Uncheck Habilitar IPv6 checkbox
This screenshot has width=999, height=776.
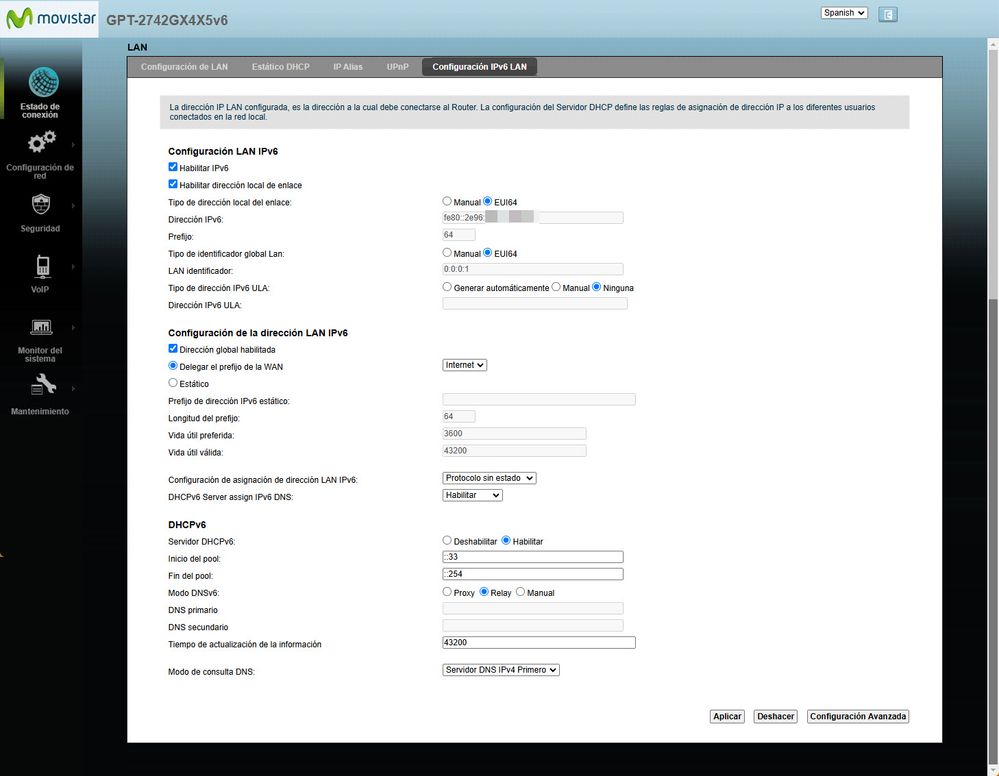click(x=173, y=167)
